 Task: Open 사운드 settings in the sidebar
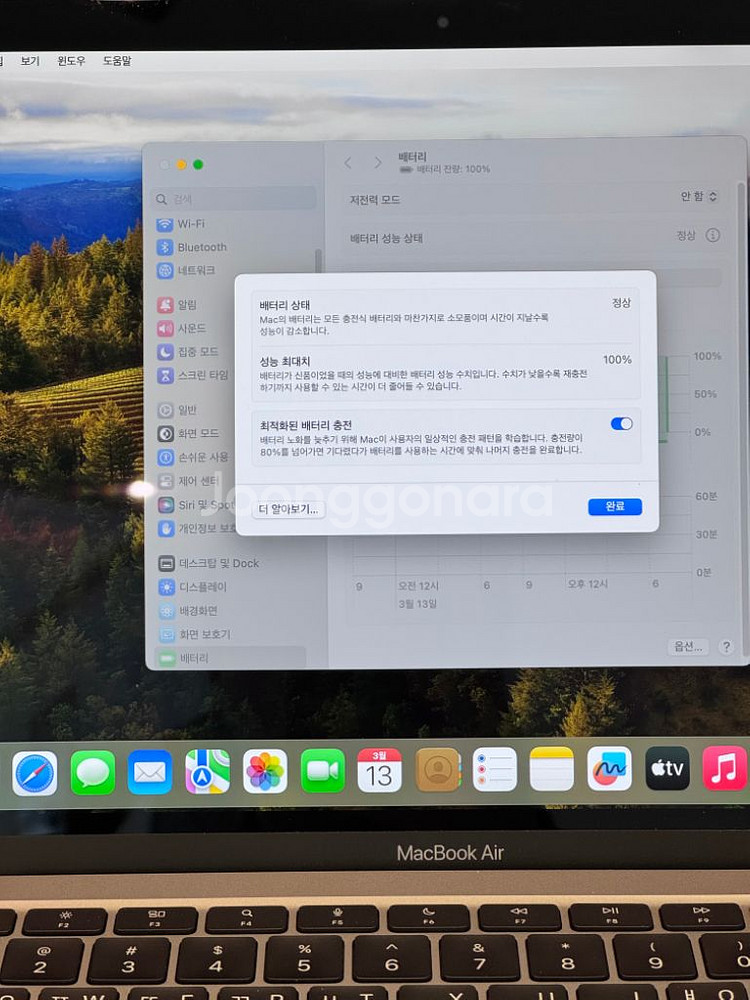182,328
